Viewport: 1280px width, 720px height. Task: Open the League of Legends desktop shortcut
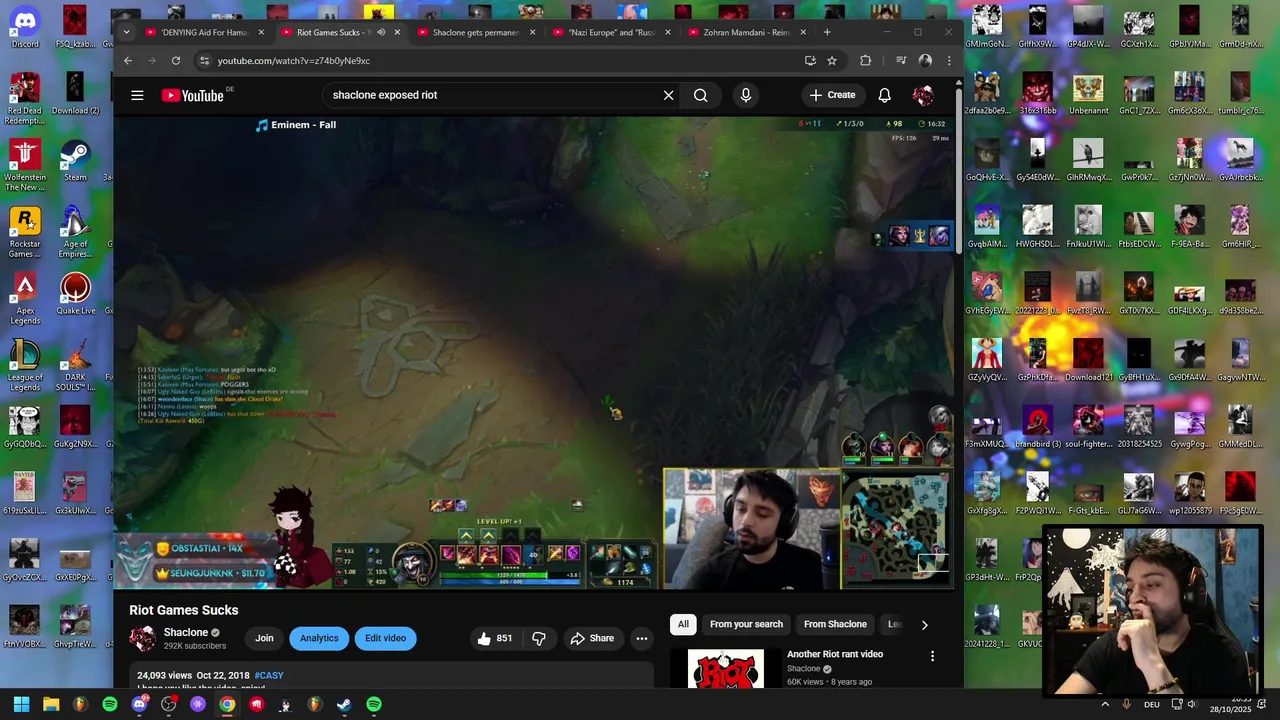coord(25,366)
